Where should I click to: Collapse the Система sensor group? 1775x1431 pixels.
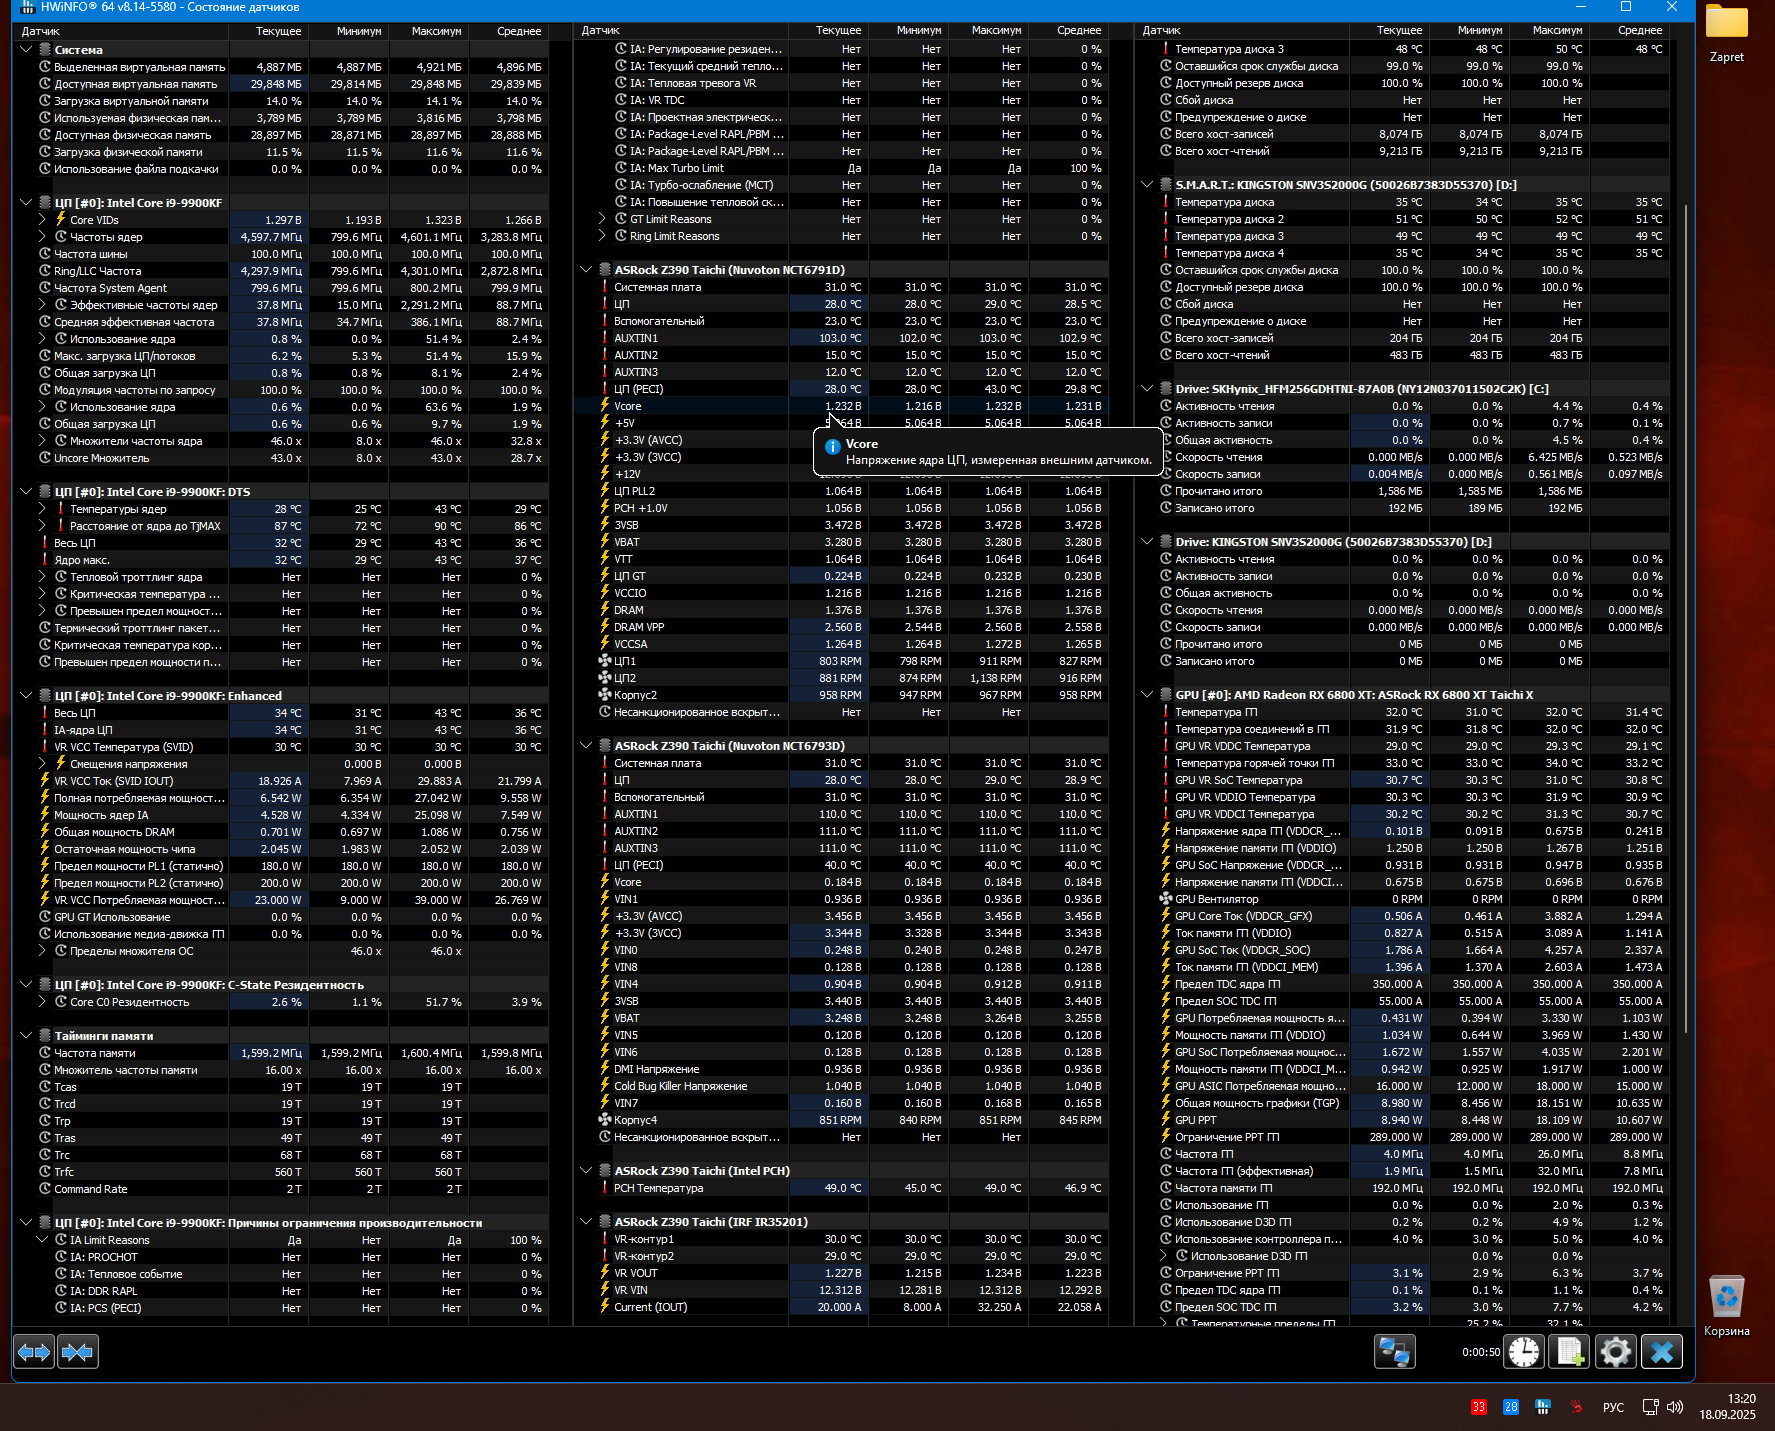click(x=26, y=50)
